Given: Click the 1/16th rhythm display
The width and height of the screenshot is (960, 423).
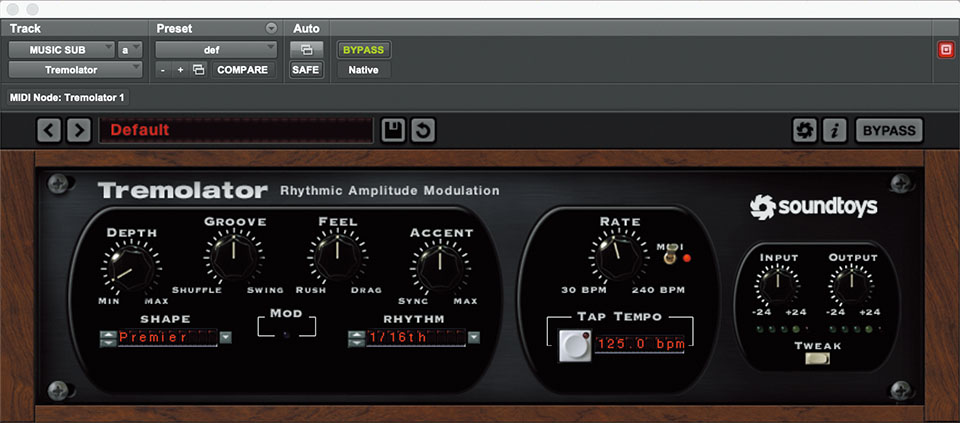Looking at the screenshot, I should coord(416,337).
